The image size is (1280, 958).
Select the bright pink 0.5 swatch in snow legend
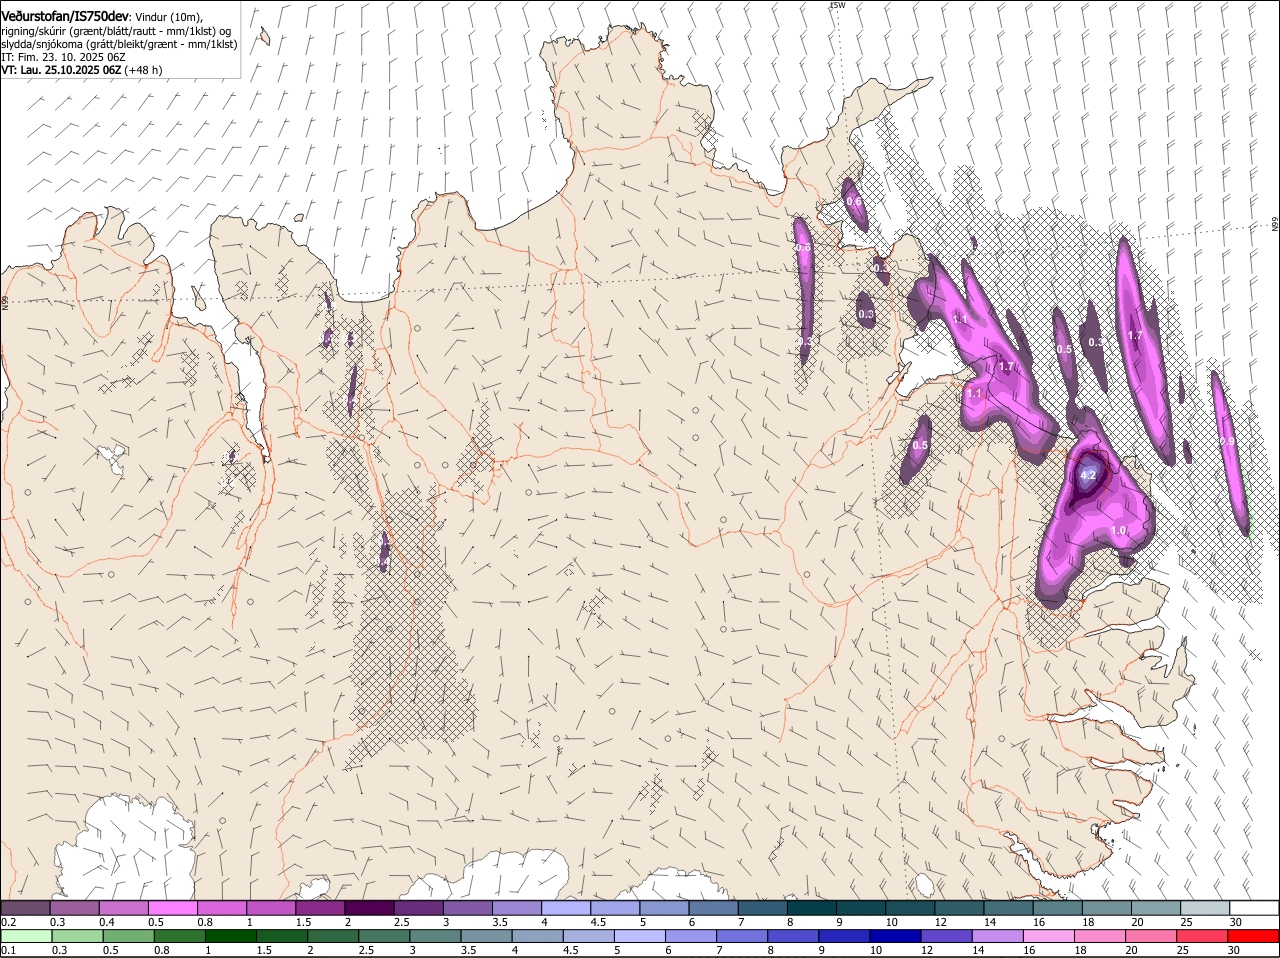coord(173,908)
